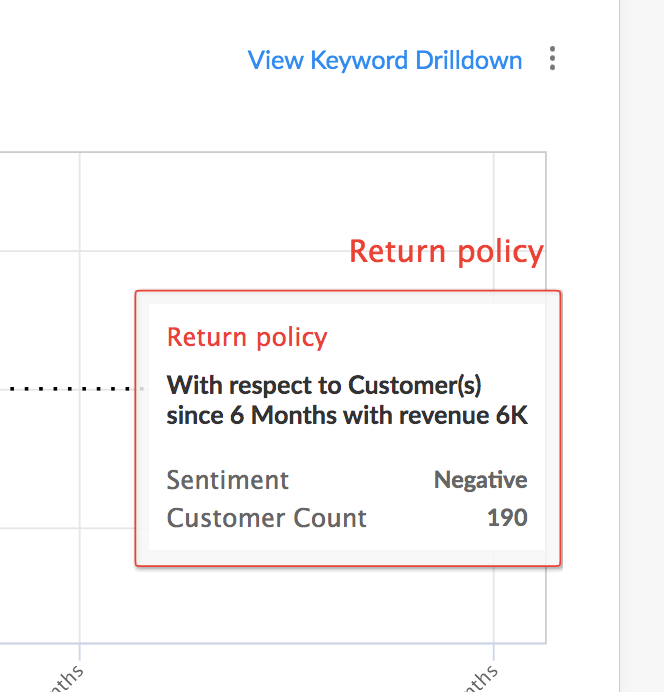The image size is (664, 692).
Task: Select the Customer Count label
Action: tap(267, 518)
